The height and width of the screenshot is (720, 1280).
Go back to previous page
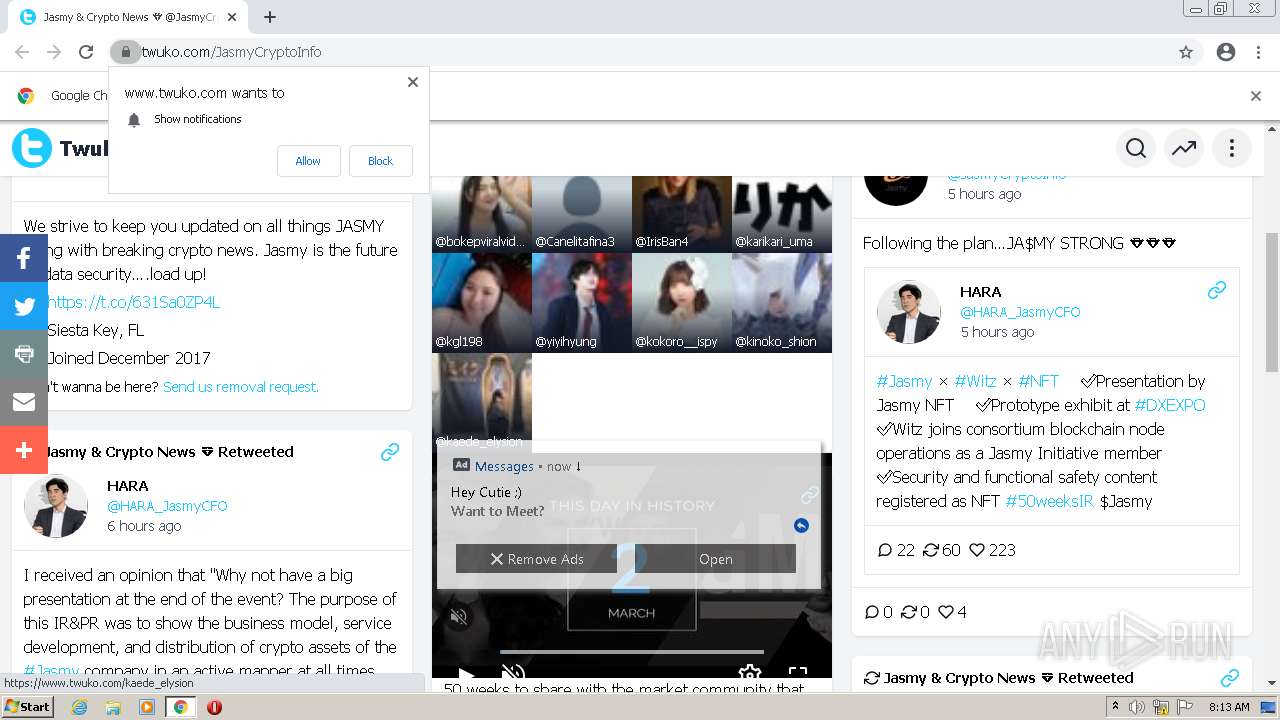click(x=22, y=52)
